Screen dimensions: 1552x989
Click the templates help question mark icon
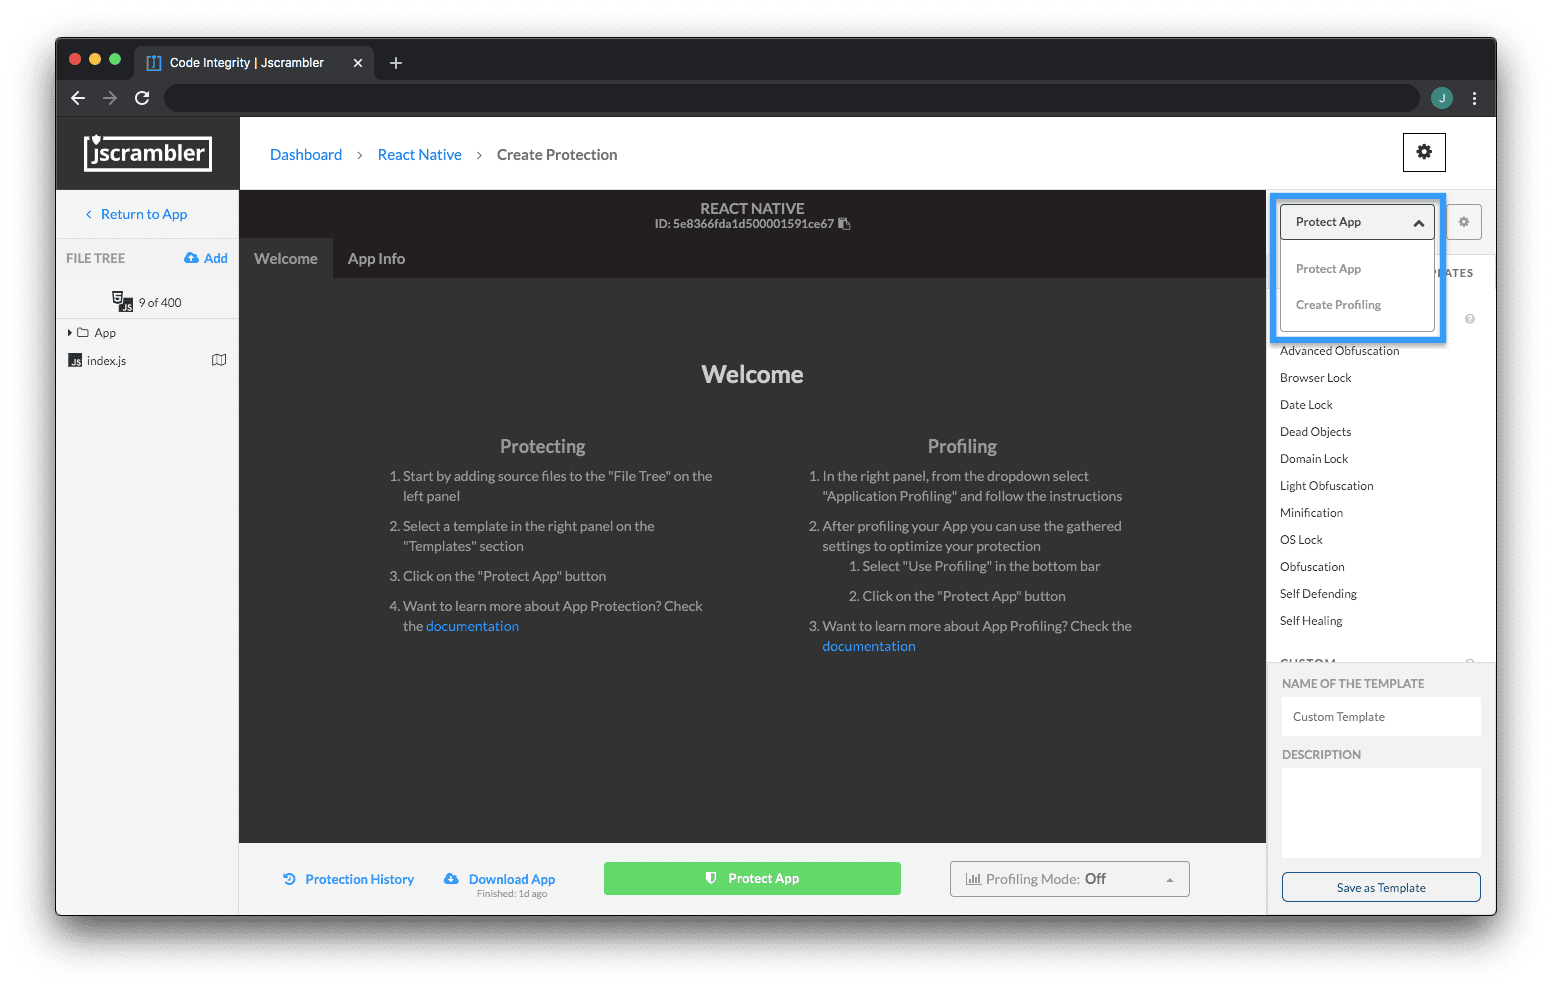(1470, 319)
